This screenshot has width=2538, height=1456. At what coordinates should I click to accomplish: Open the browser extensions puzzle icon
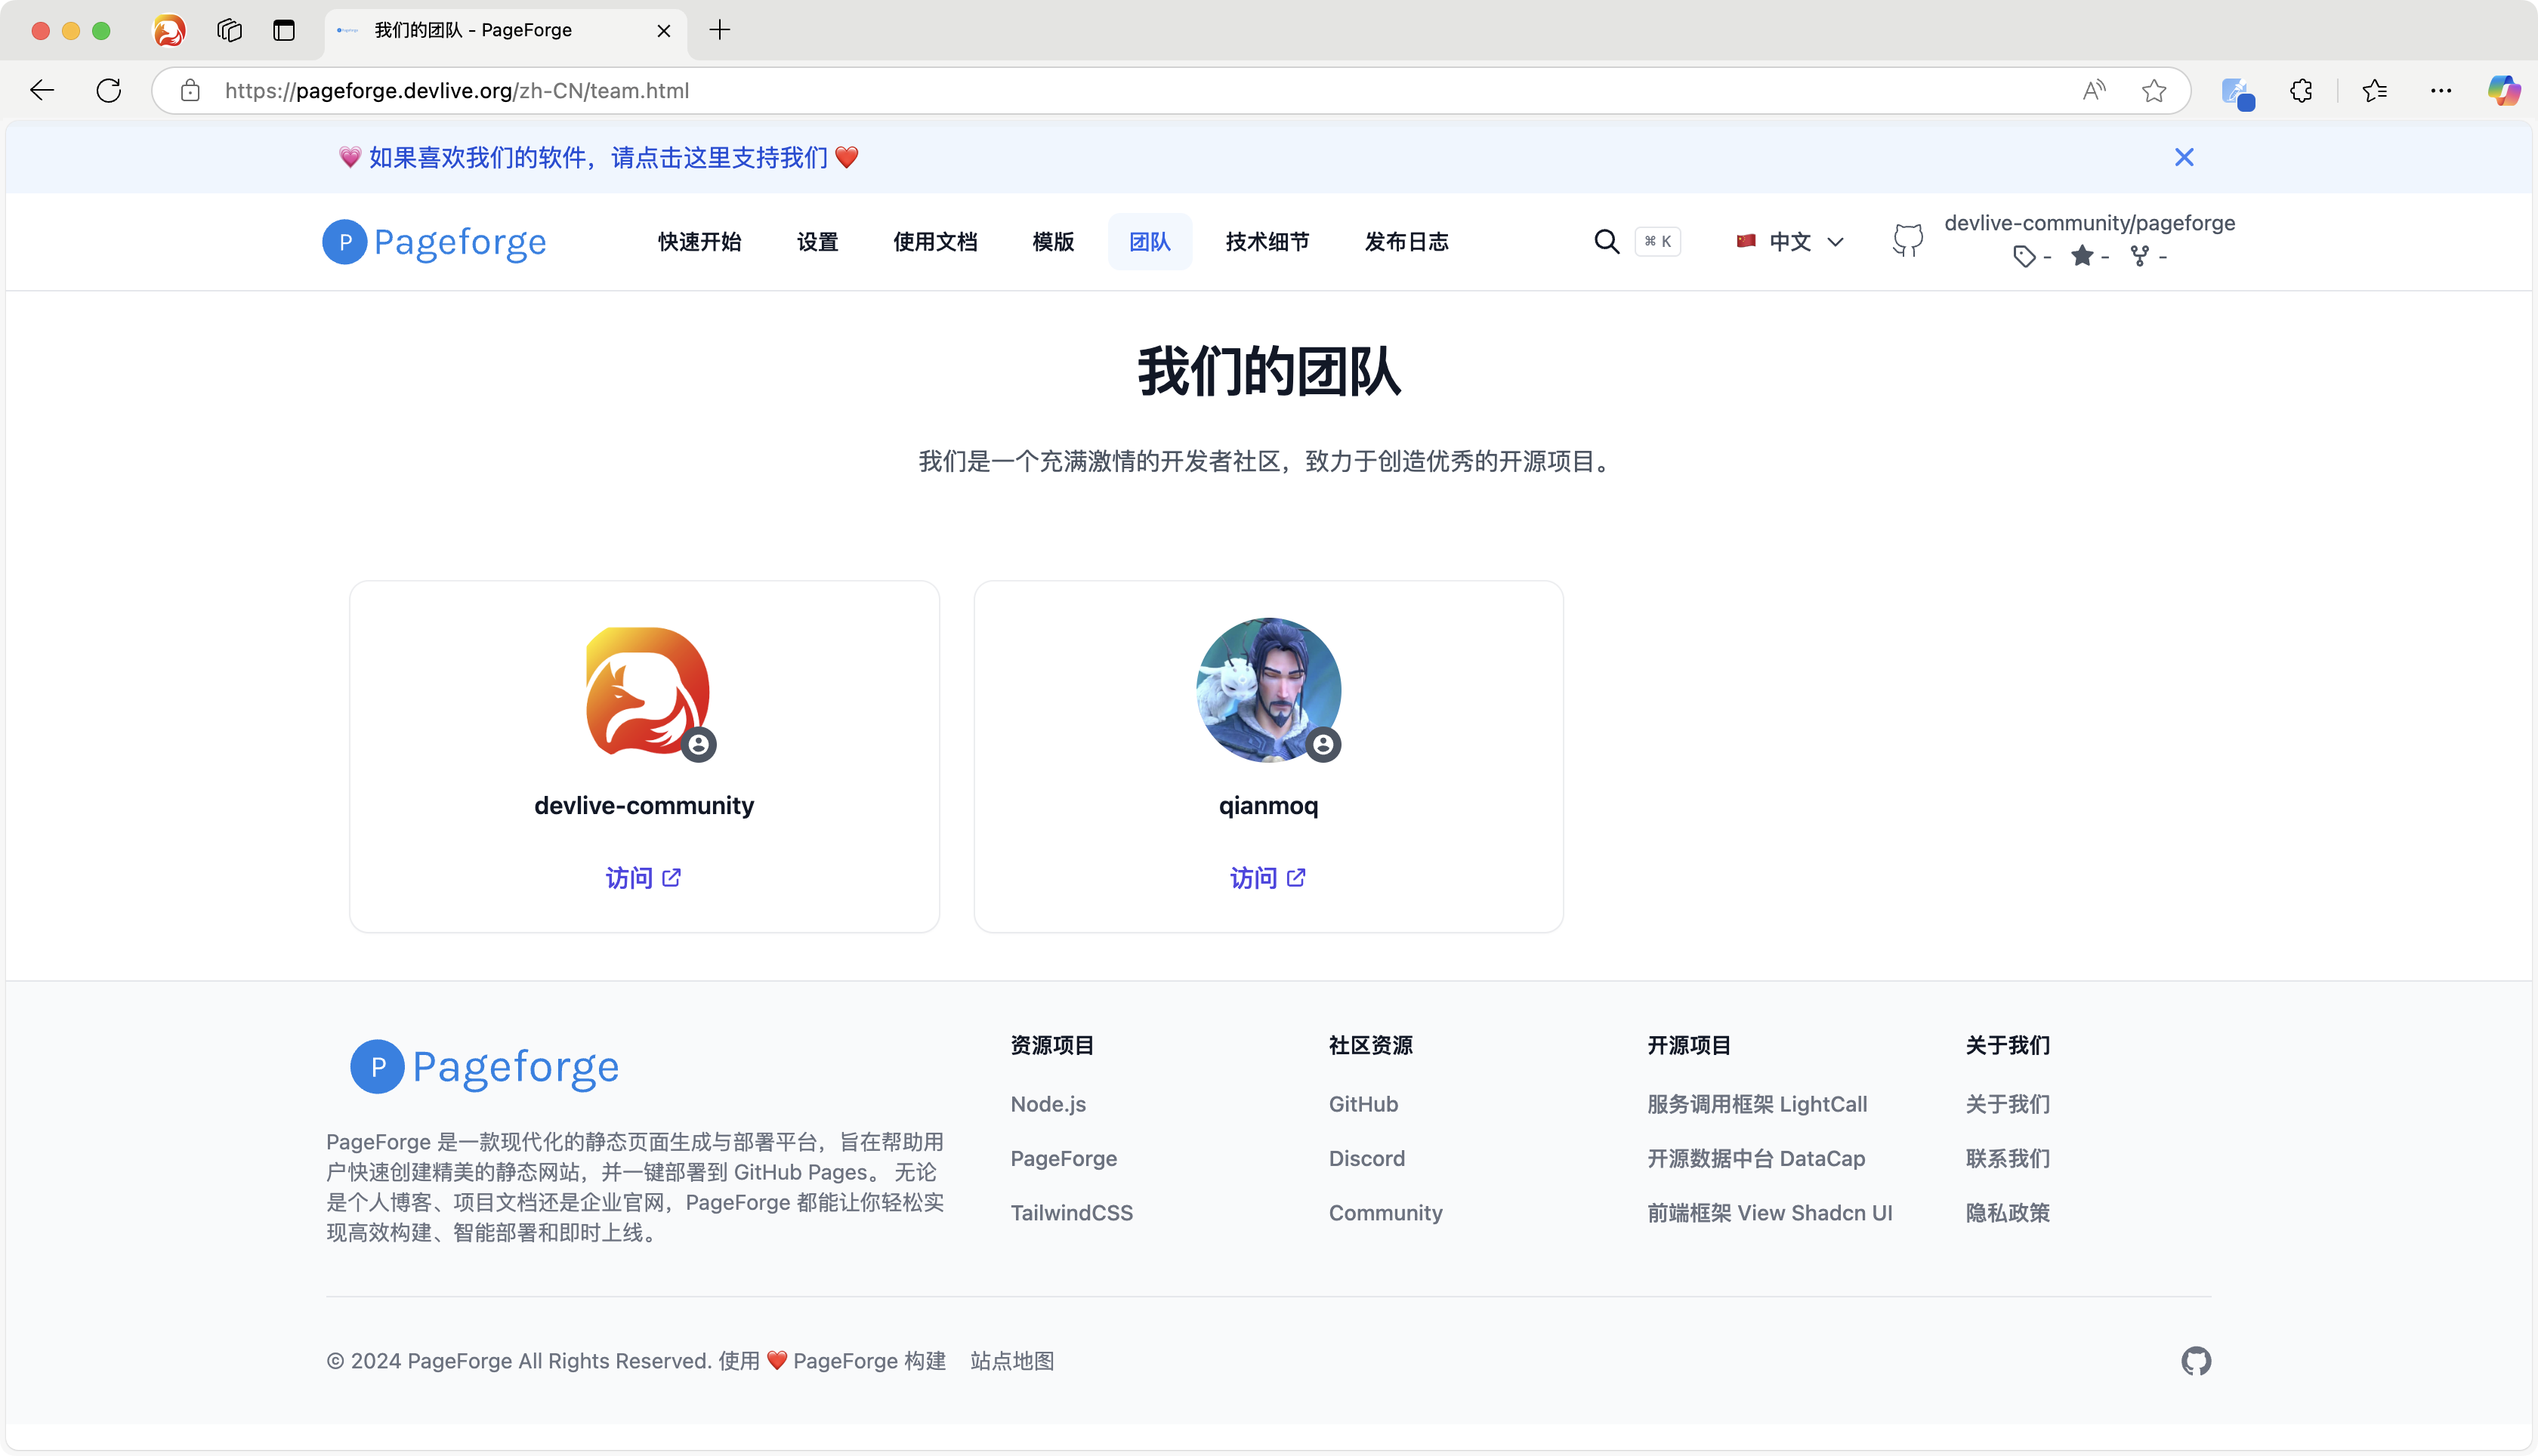click(2301, 91)
